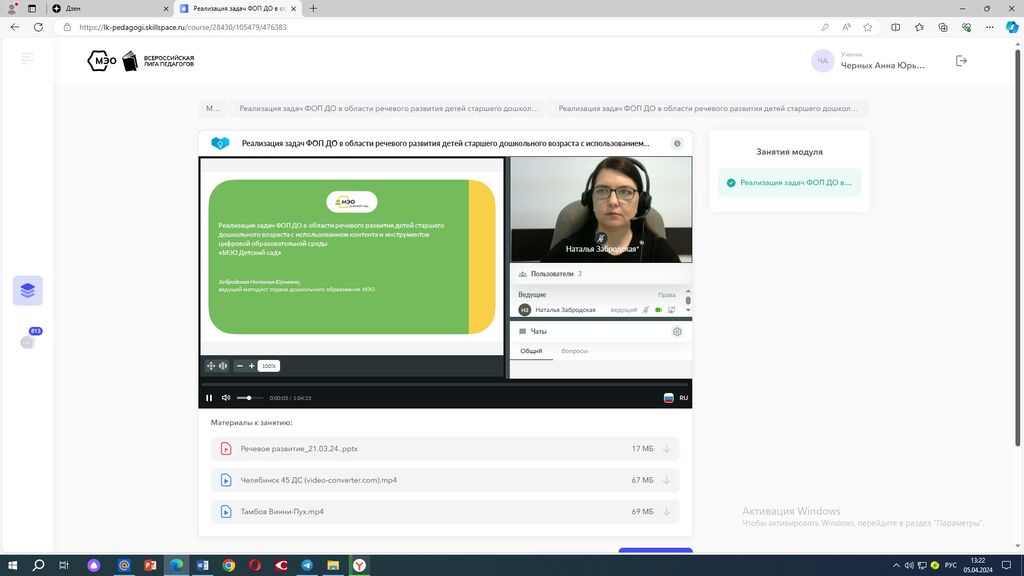Image resolution: width=1024 pixels, height=576 pixels.
Task: Click the lesson info icon beside title
Action: tap(677, 144)
